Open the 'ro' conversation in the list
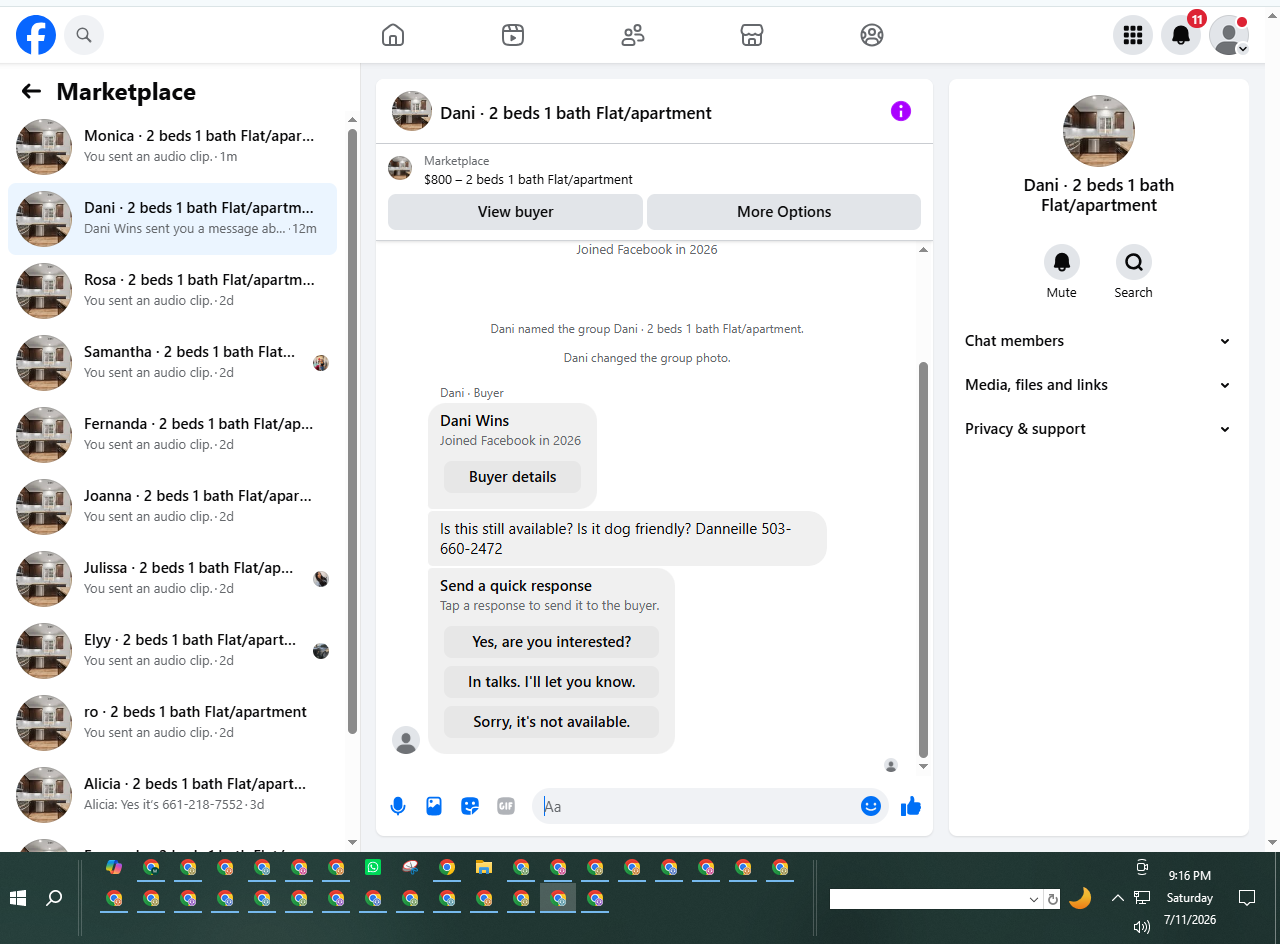This screenshot has width=1280, height=944. (172, 723)
